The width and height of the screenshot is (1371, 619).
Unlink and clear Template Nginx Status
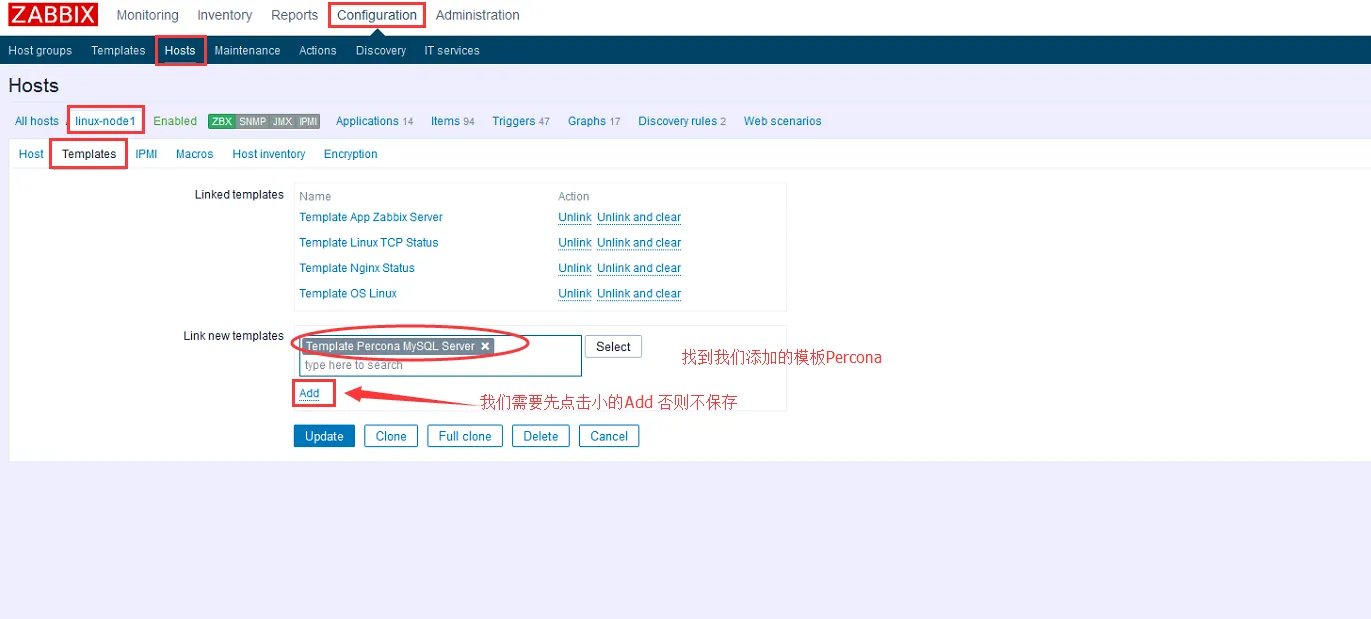point(639,268)
